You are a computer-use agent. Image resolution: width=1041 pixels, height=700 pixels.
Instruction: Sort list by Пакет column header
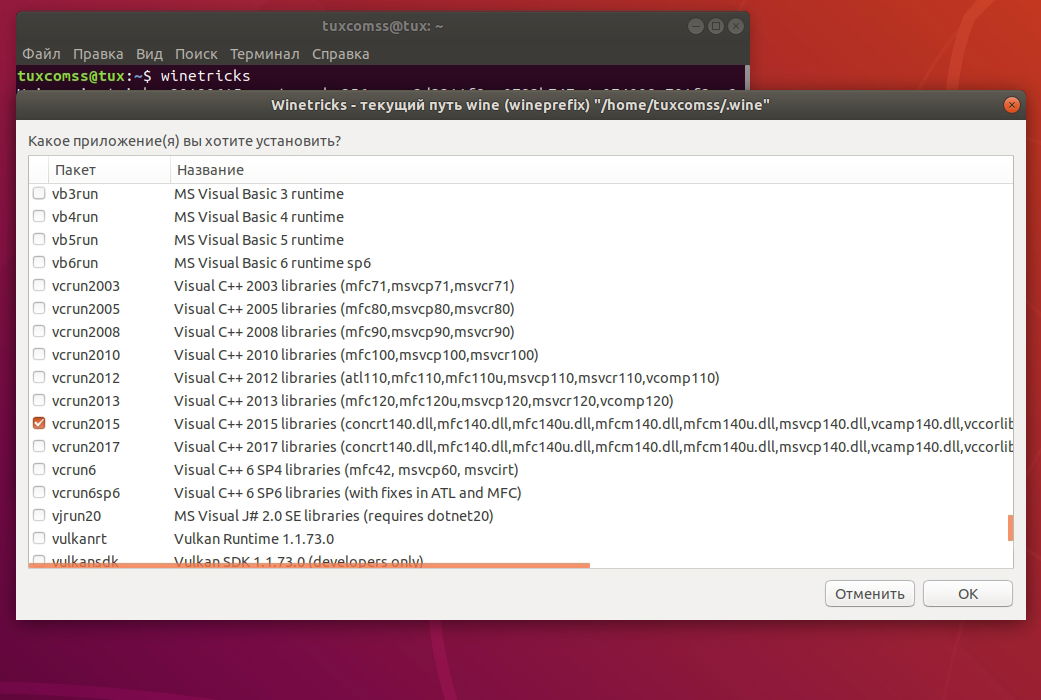point(109,170)
